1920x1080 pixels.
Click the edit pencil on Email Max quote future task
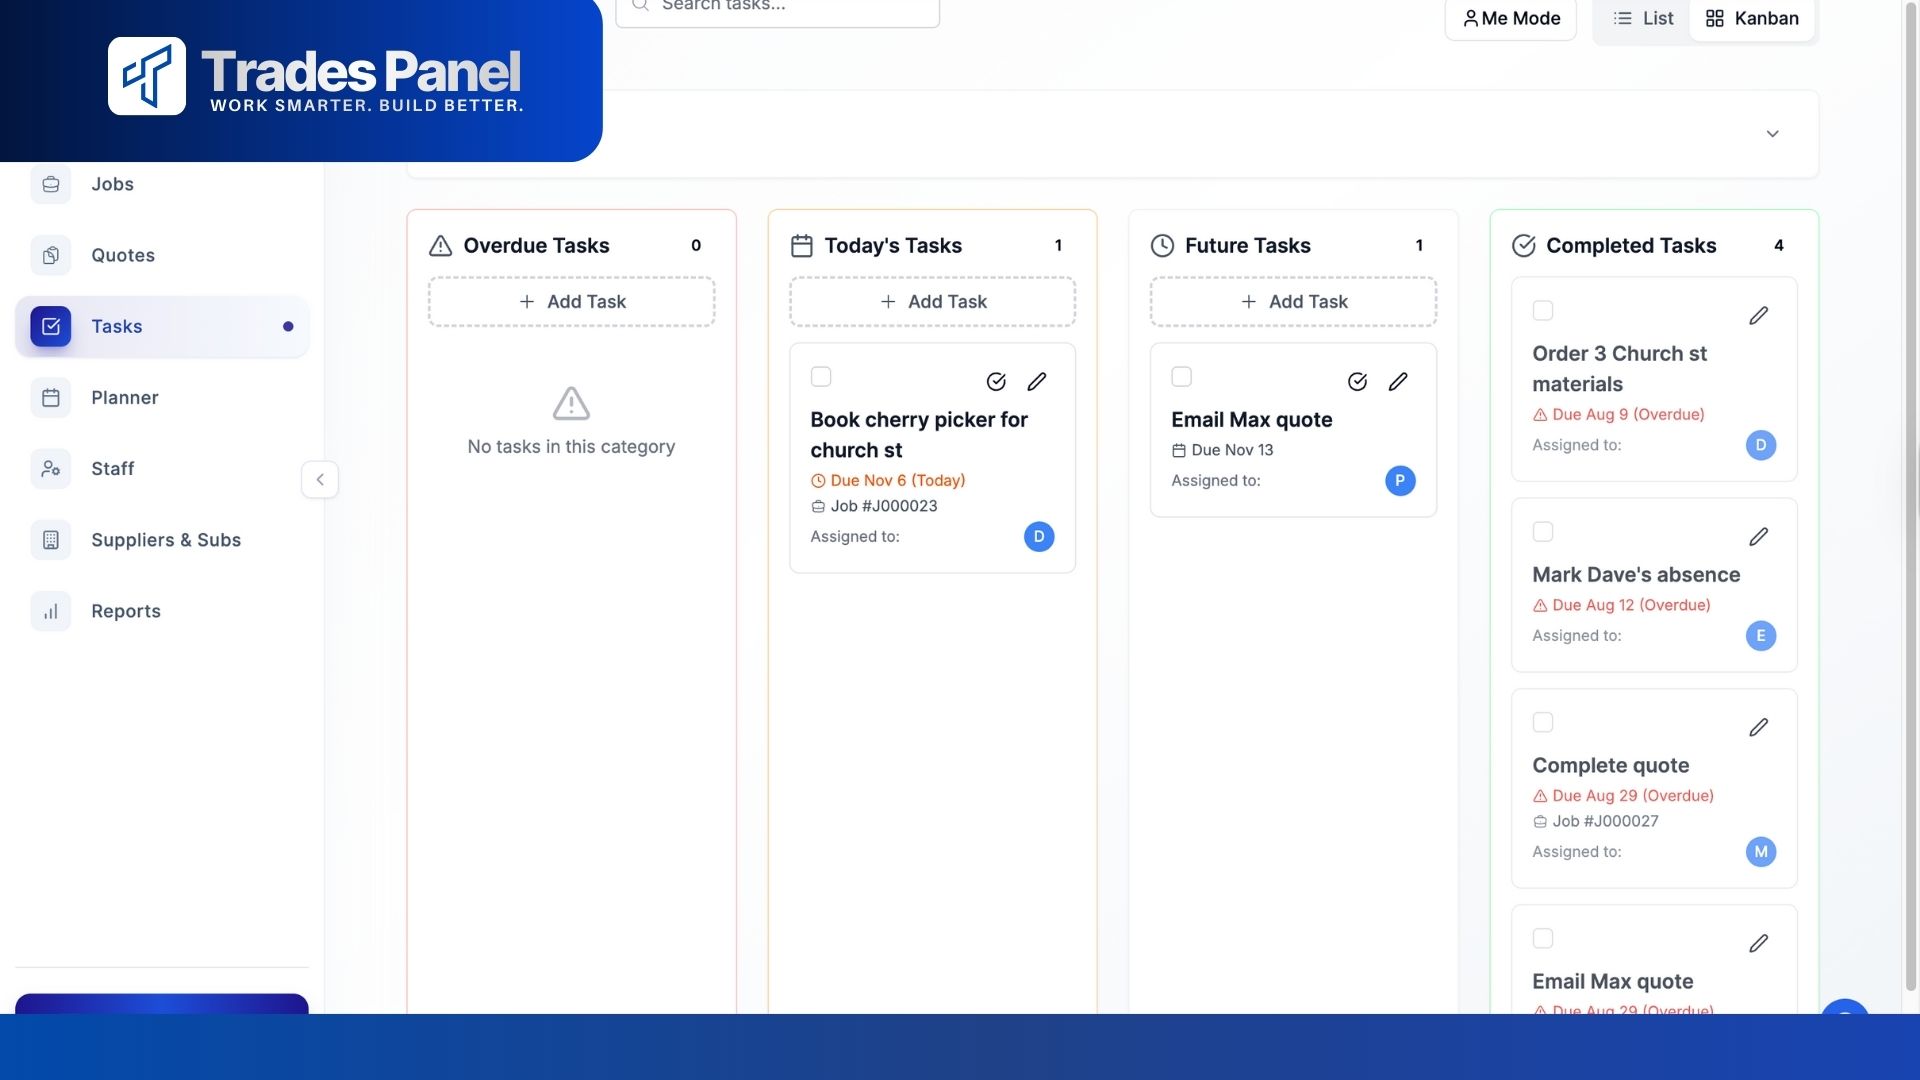1398,381
